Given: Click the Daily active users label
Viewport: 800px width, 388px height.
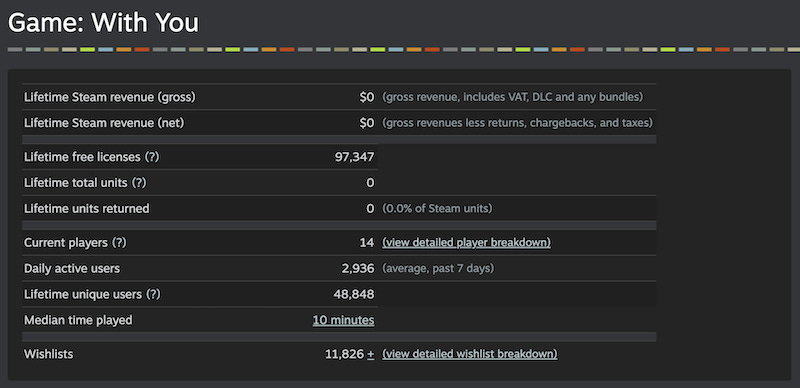Looking at the screenshot, I should (72, 269).
